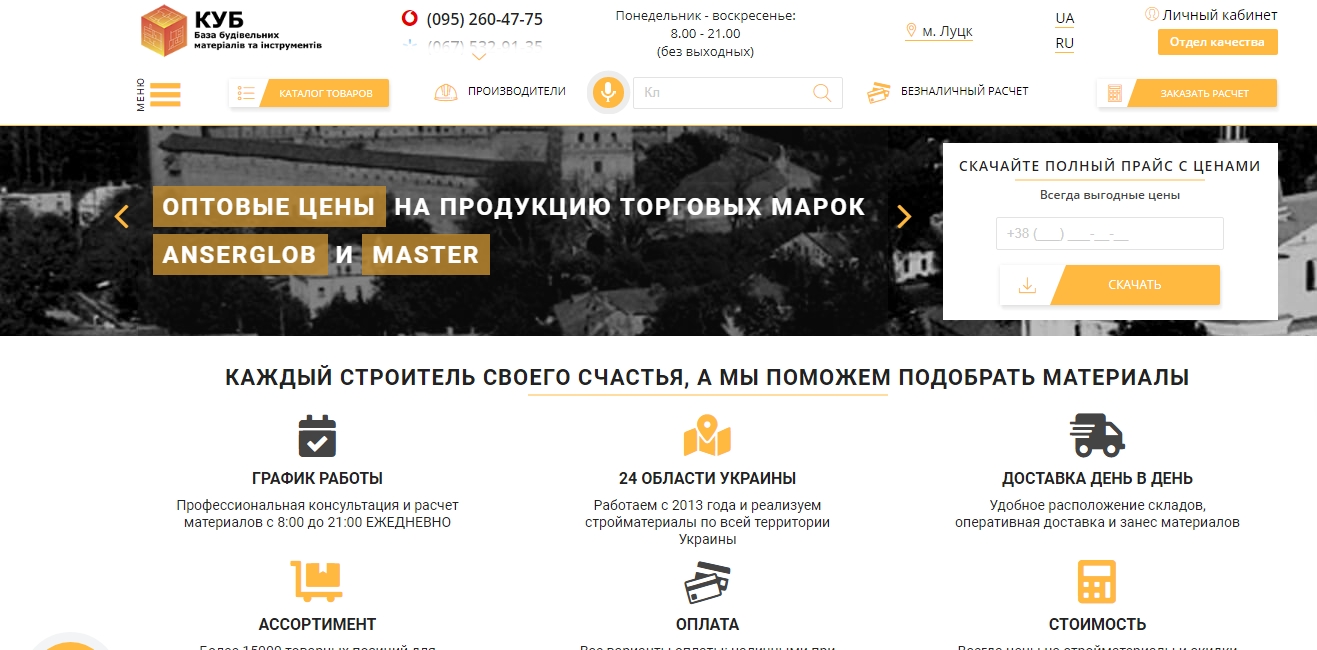This screenshot has width=1317, height=650.
Task: Click the location pin icon near м. Луцк
Action: 911,31
